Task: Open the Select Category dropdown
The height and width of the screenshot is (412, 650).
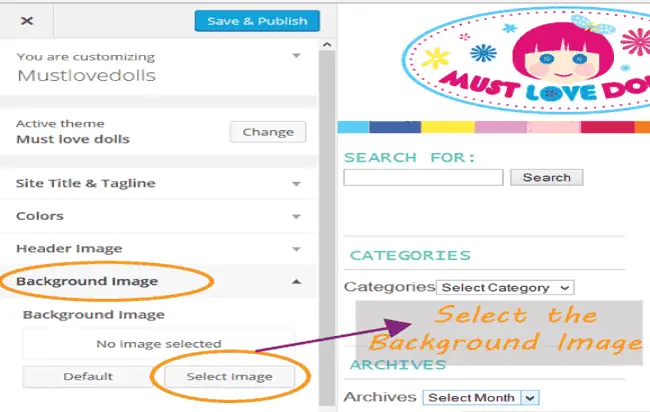Action: coord(505,287)
